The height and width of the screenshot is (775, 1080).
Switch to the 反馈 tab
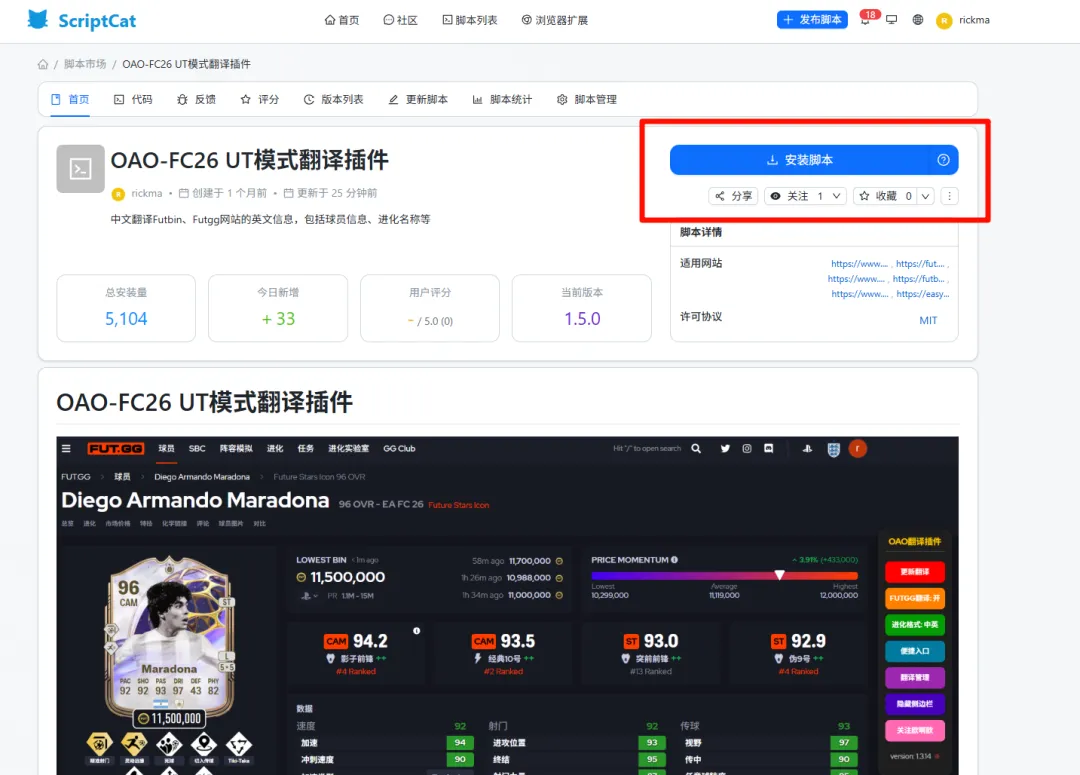196,99
